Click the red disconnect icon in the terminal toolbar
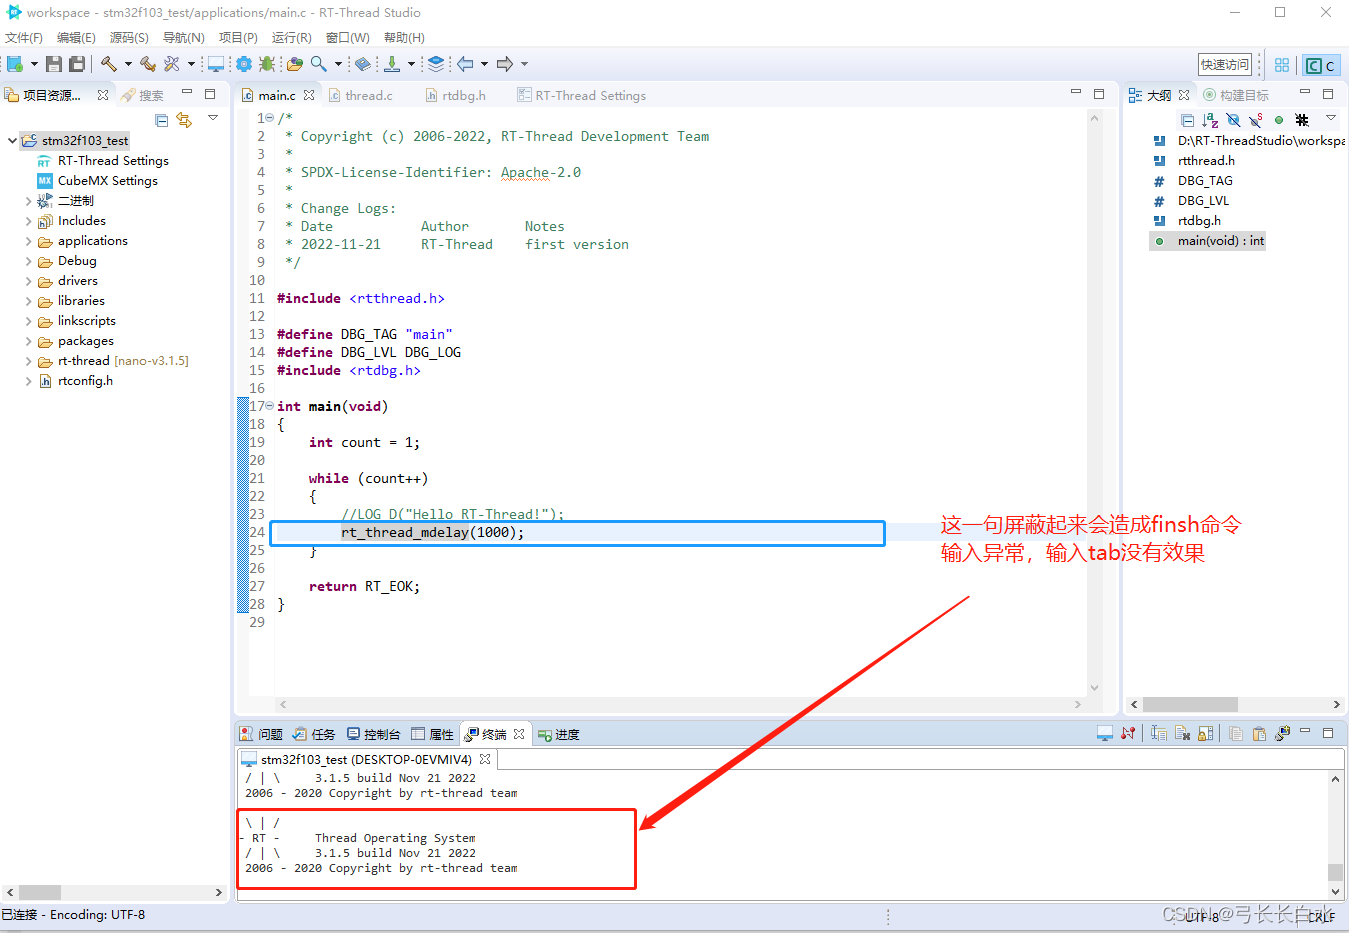 [1128, 734]
